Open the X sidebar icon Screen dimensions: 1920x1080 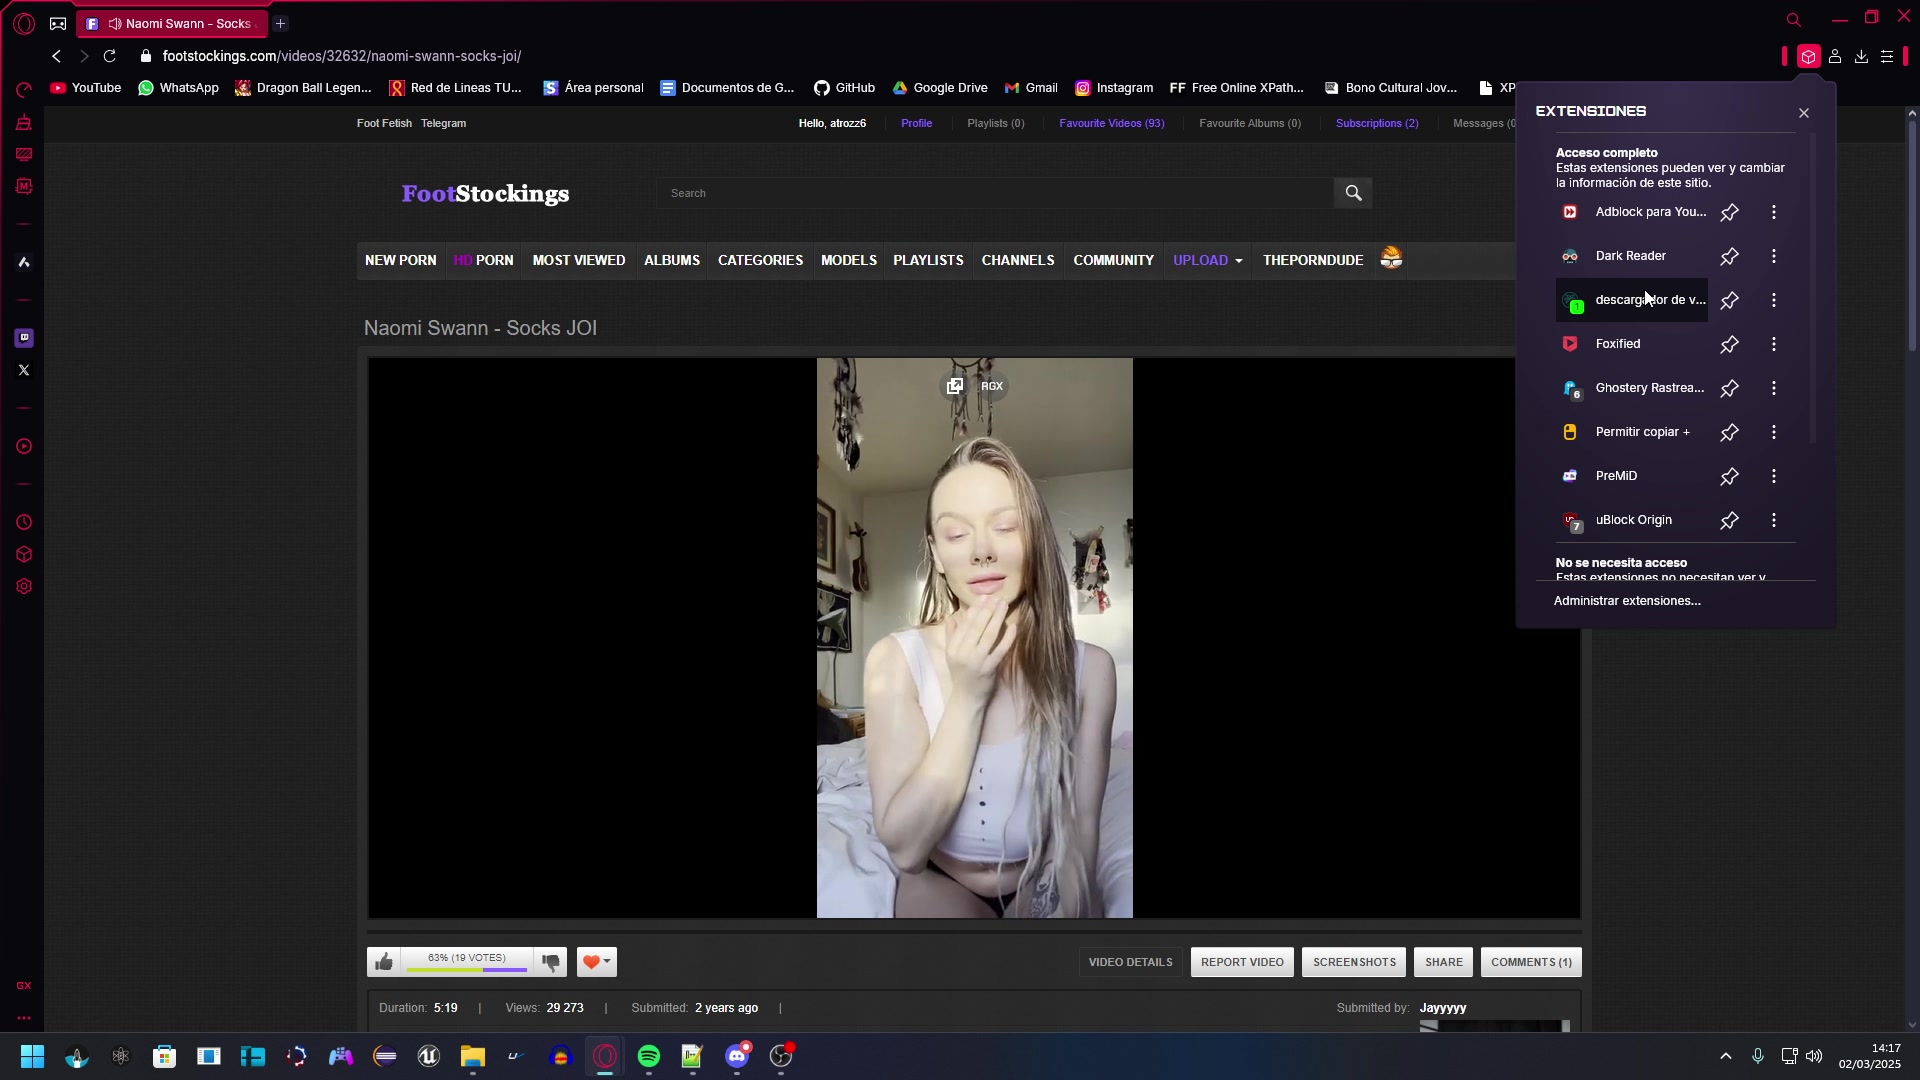(24, 370)
